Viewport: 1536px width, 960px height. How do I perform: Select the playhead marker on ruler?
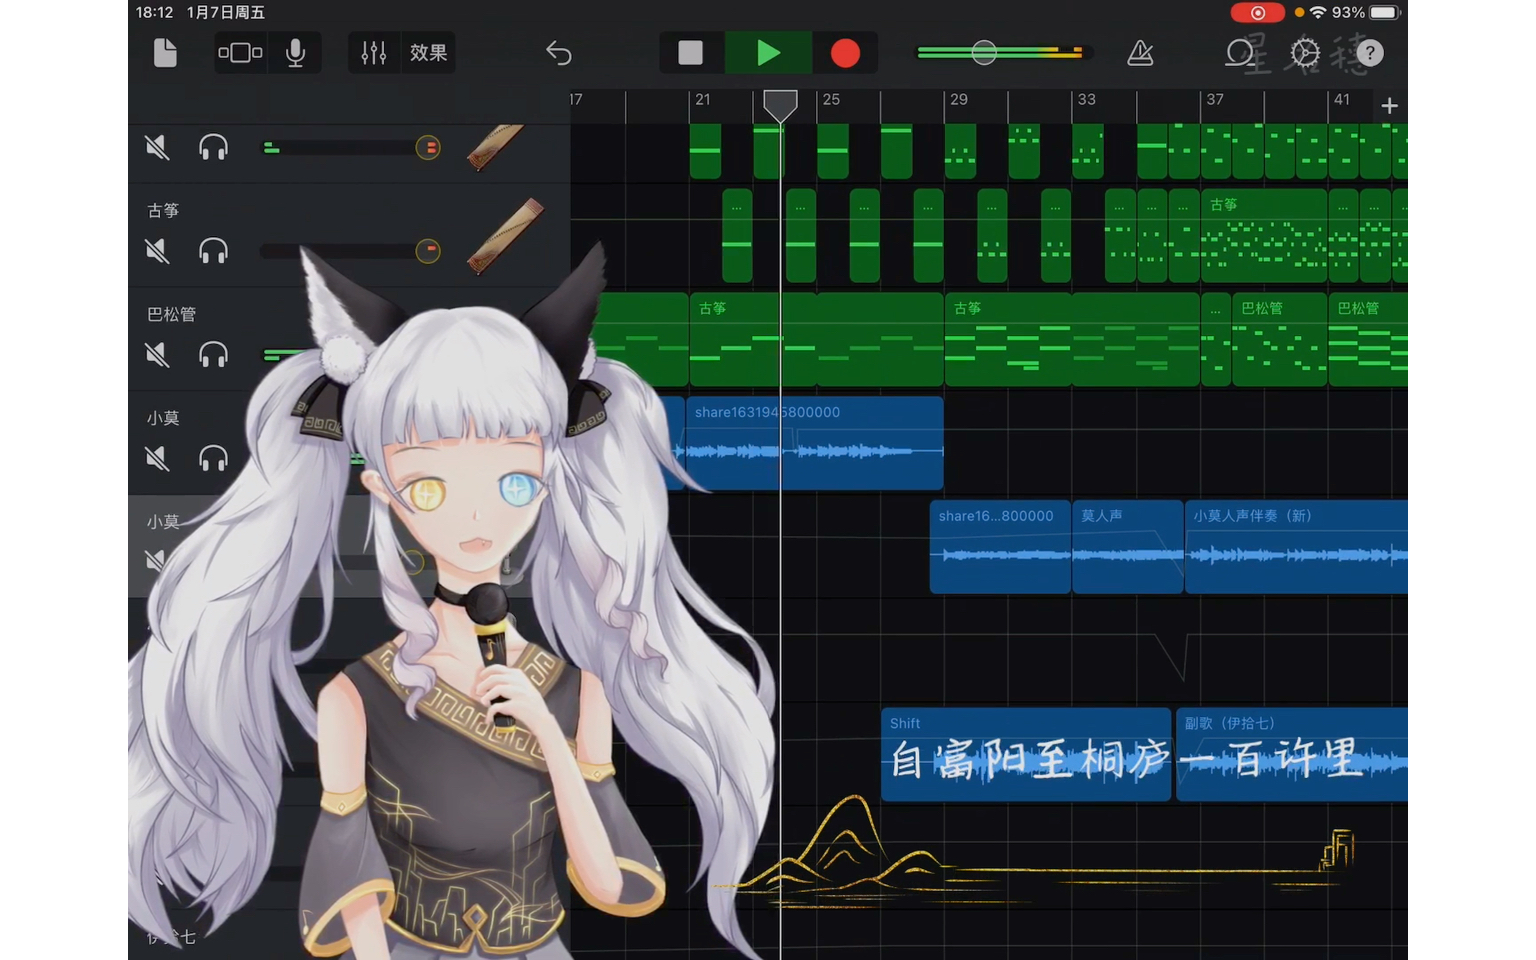[x=780, y=104]
